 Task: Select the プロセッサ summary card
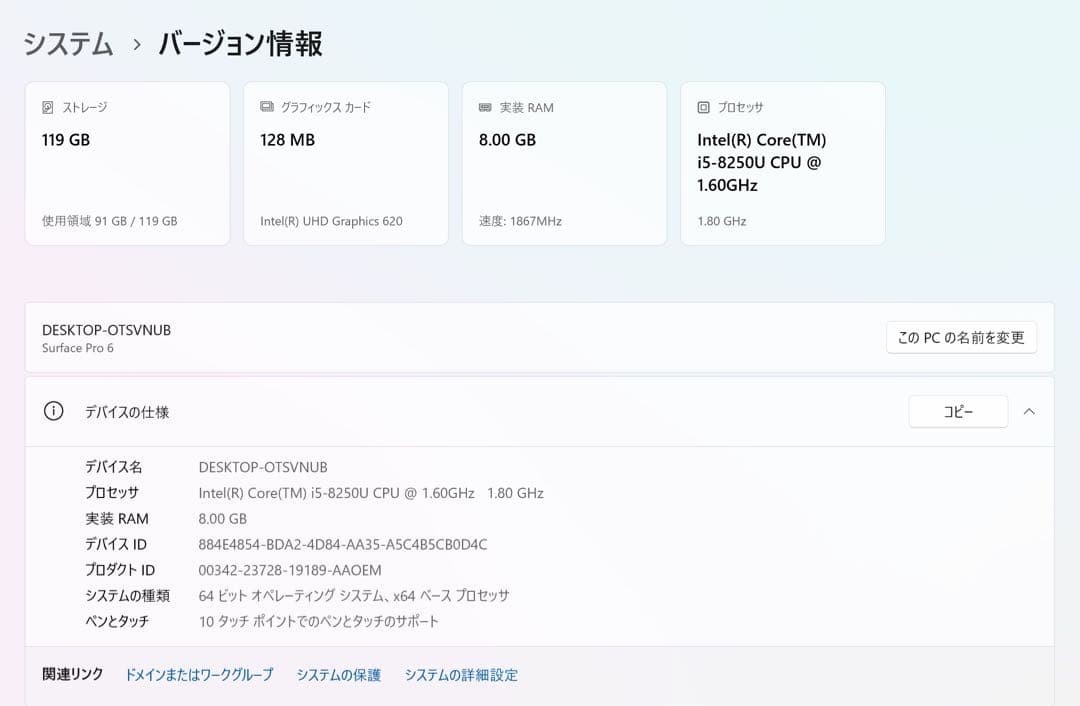[782, 163]
